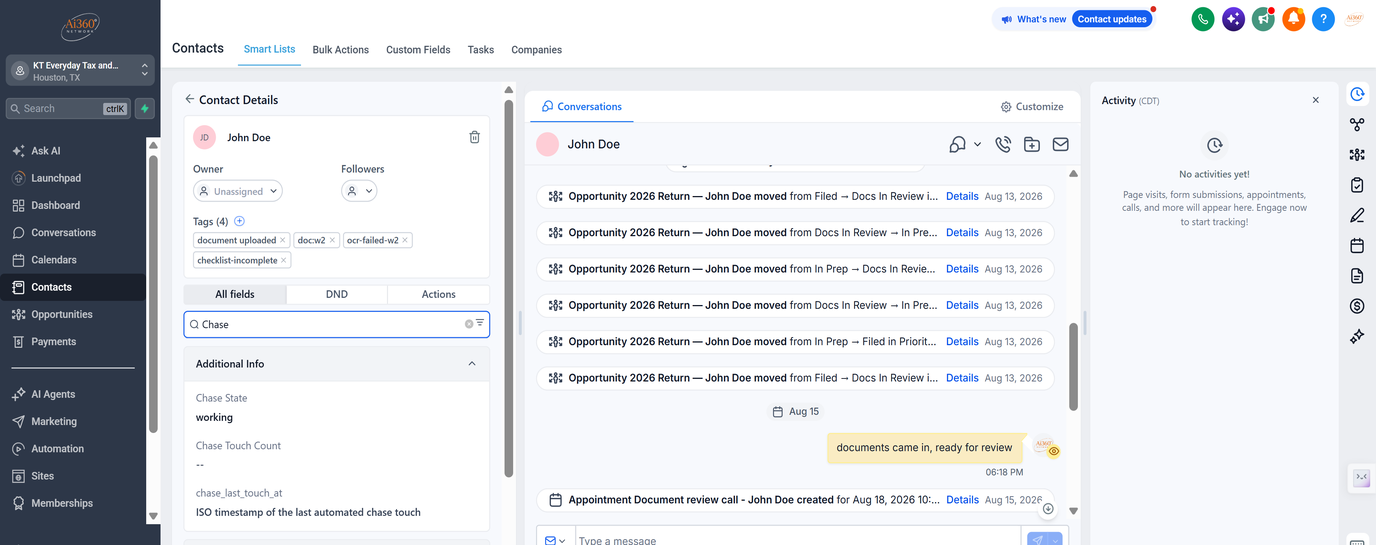Open the opportunities icon in right rail
This screenshot has height=545, width=1376.
1357,155
